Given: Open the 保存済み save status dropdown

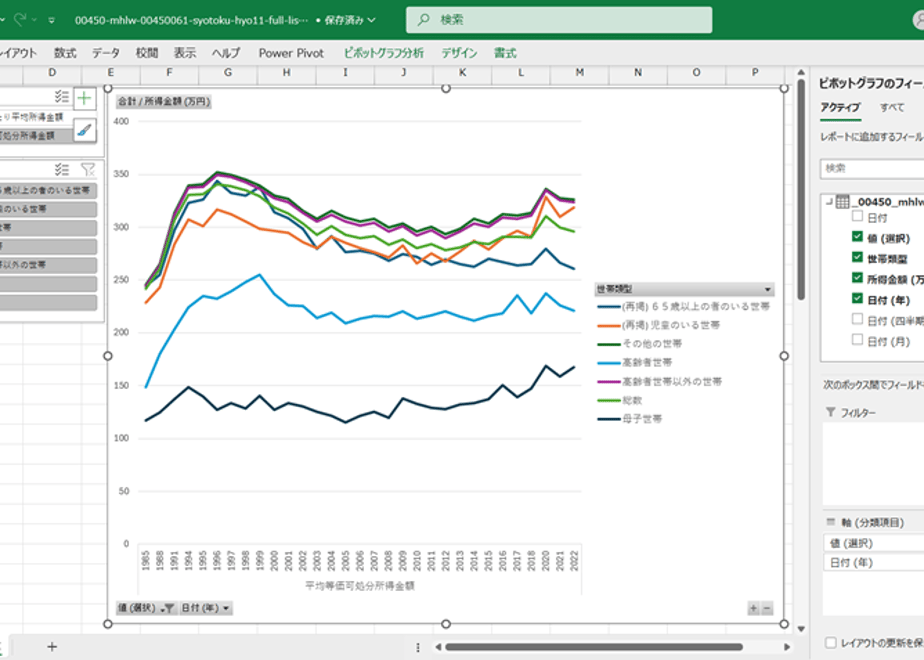Looking at the screenshot, I should [x=350, y=20].
